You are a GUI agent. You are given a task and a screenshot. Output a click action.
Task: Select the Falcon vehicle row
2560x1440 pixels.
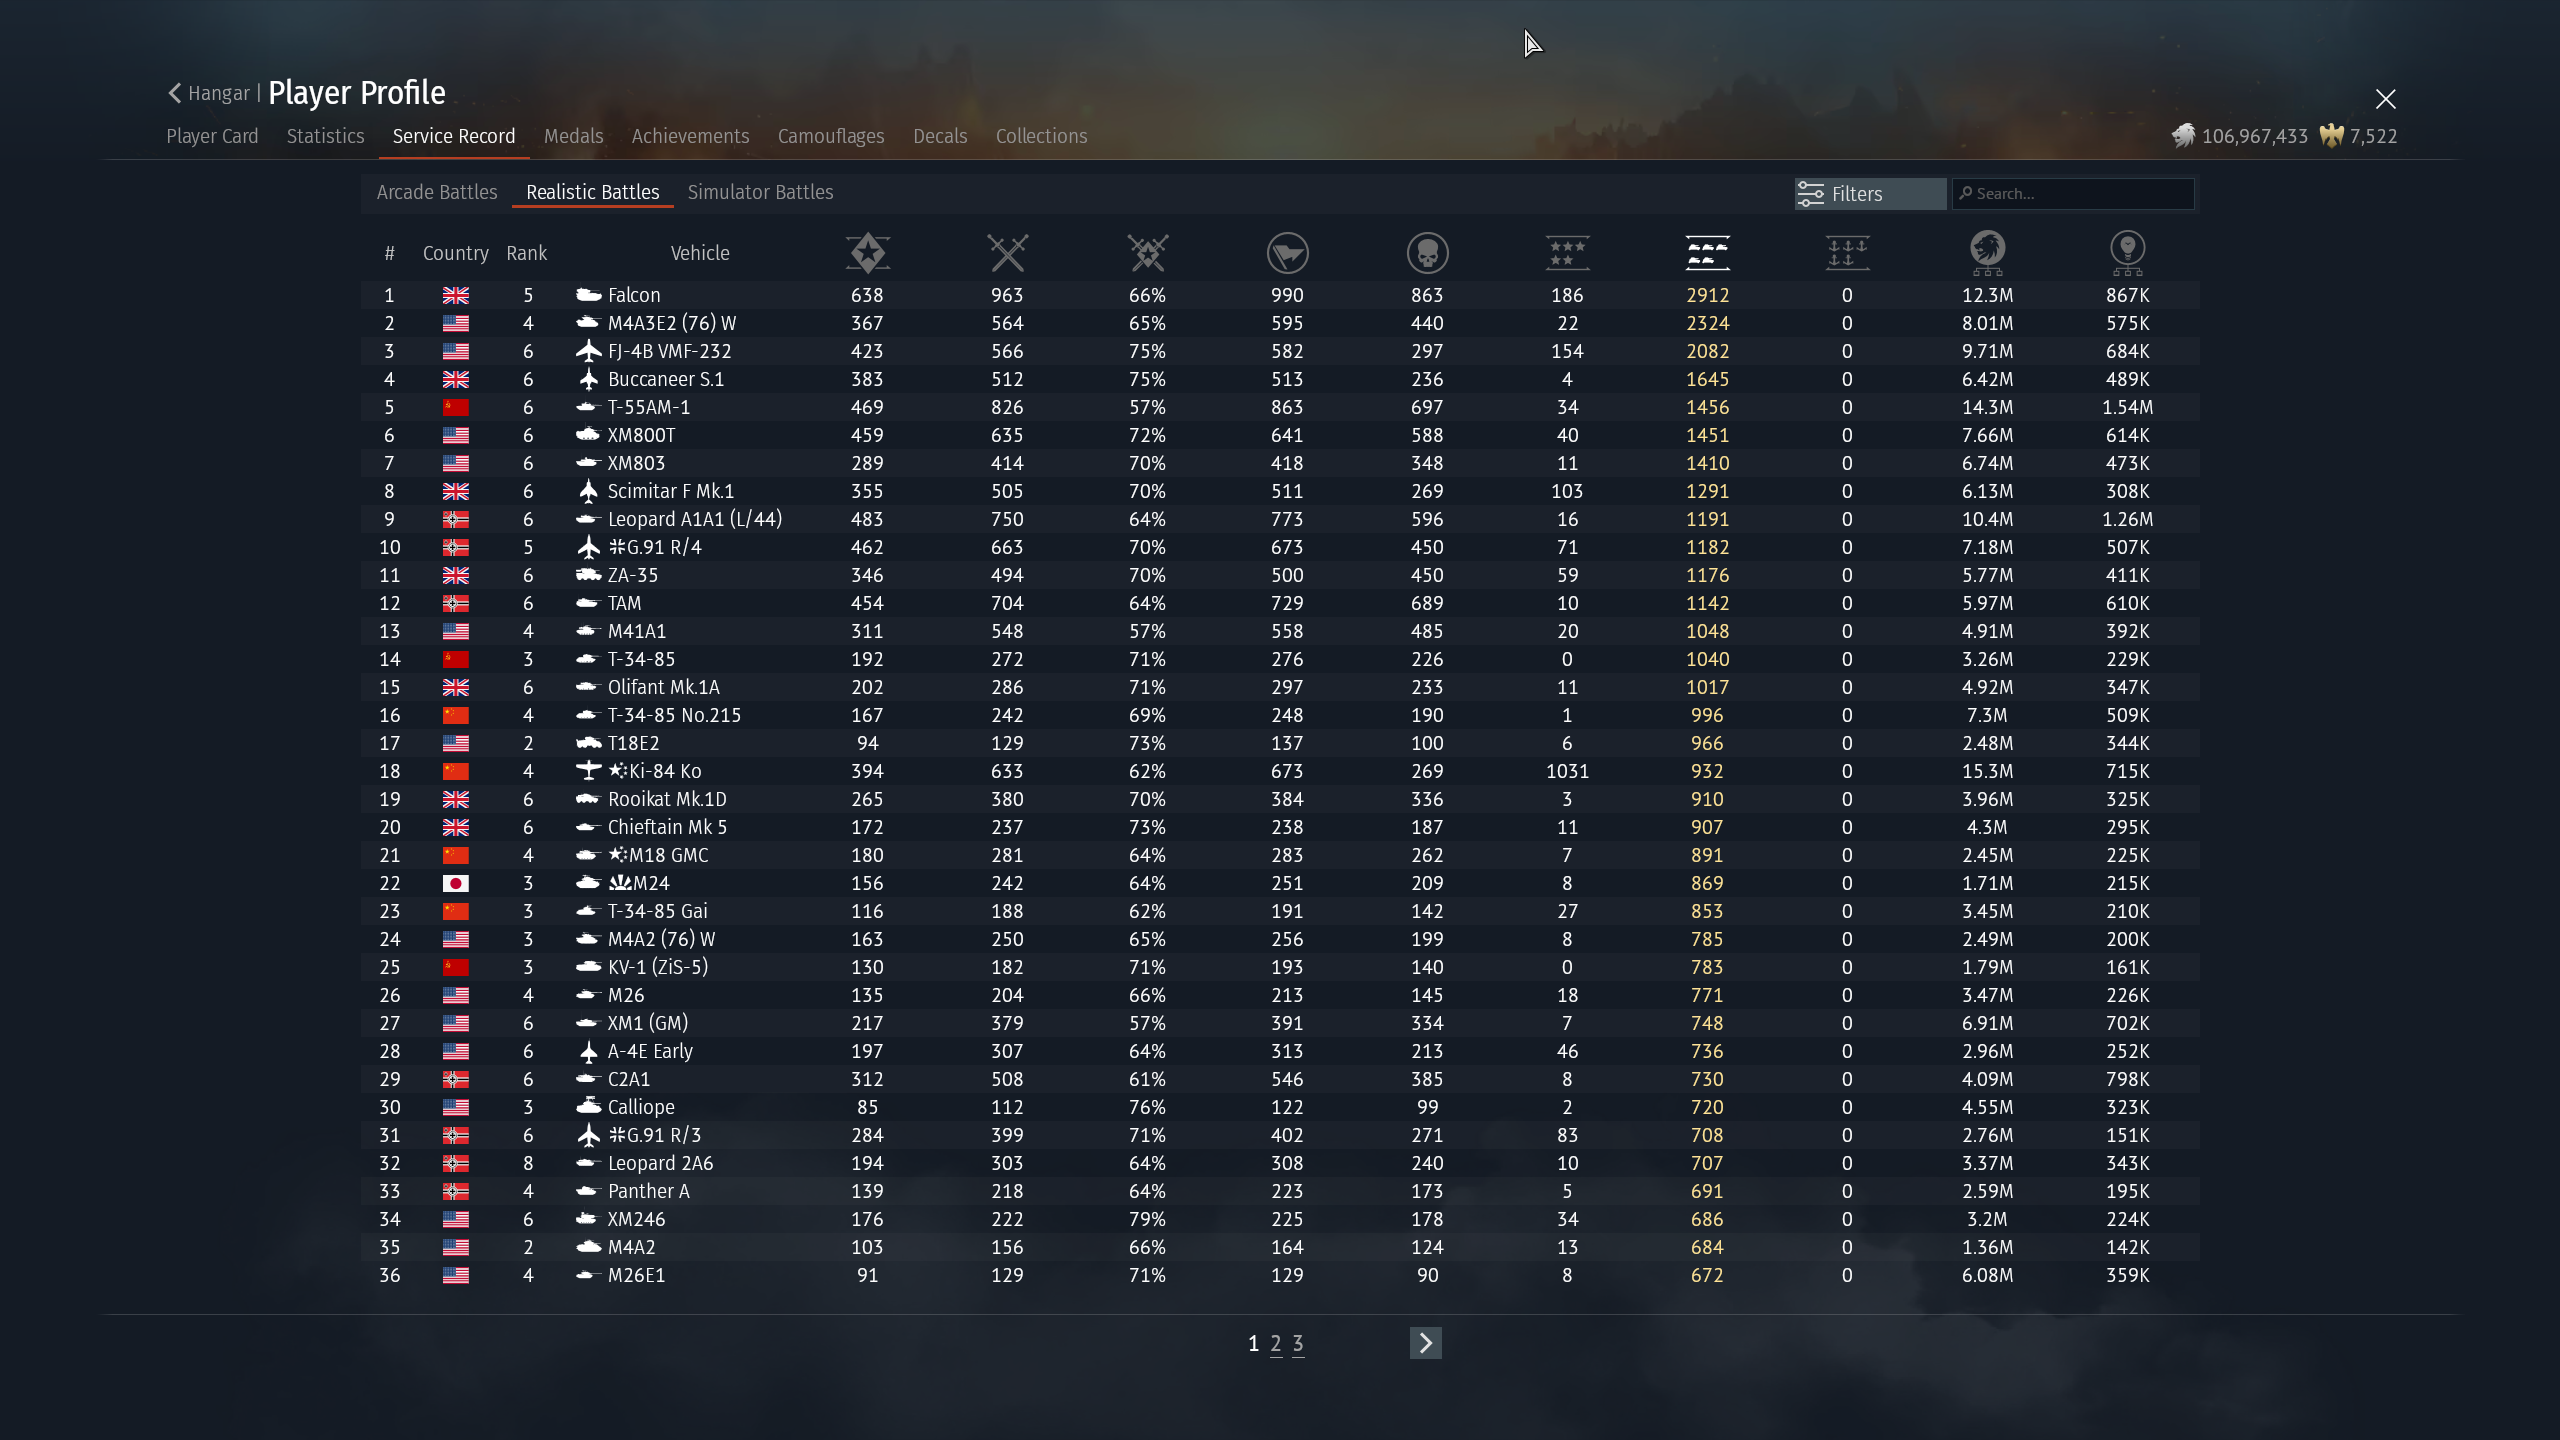pyautogui.click(x=634, y=295)
